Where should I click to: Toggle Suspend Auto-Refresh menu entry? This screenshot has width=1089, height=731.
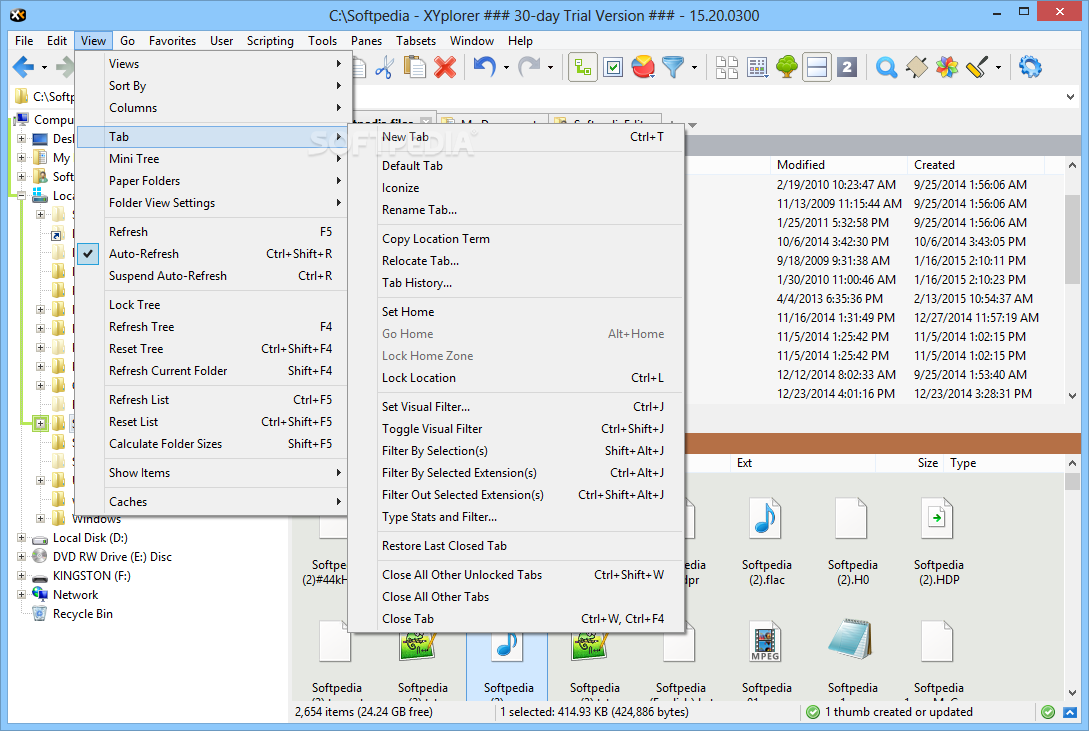[x=211, y=276]
